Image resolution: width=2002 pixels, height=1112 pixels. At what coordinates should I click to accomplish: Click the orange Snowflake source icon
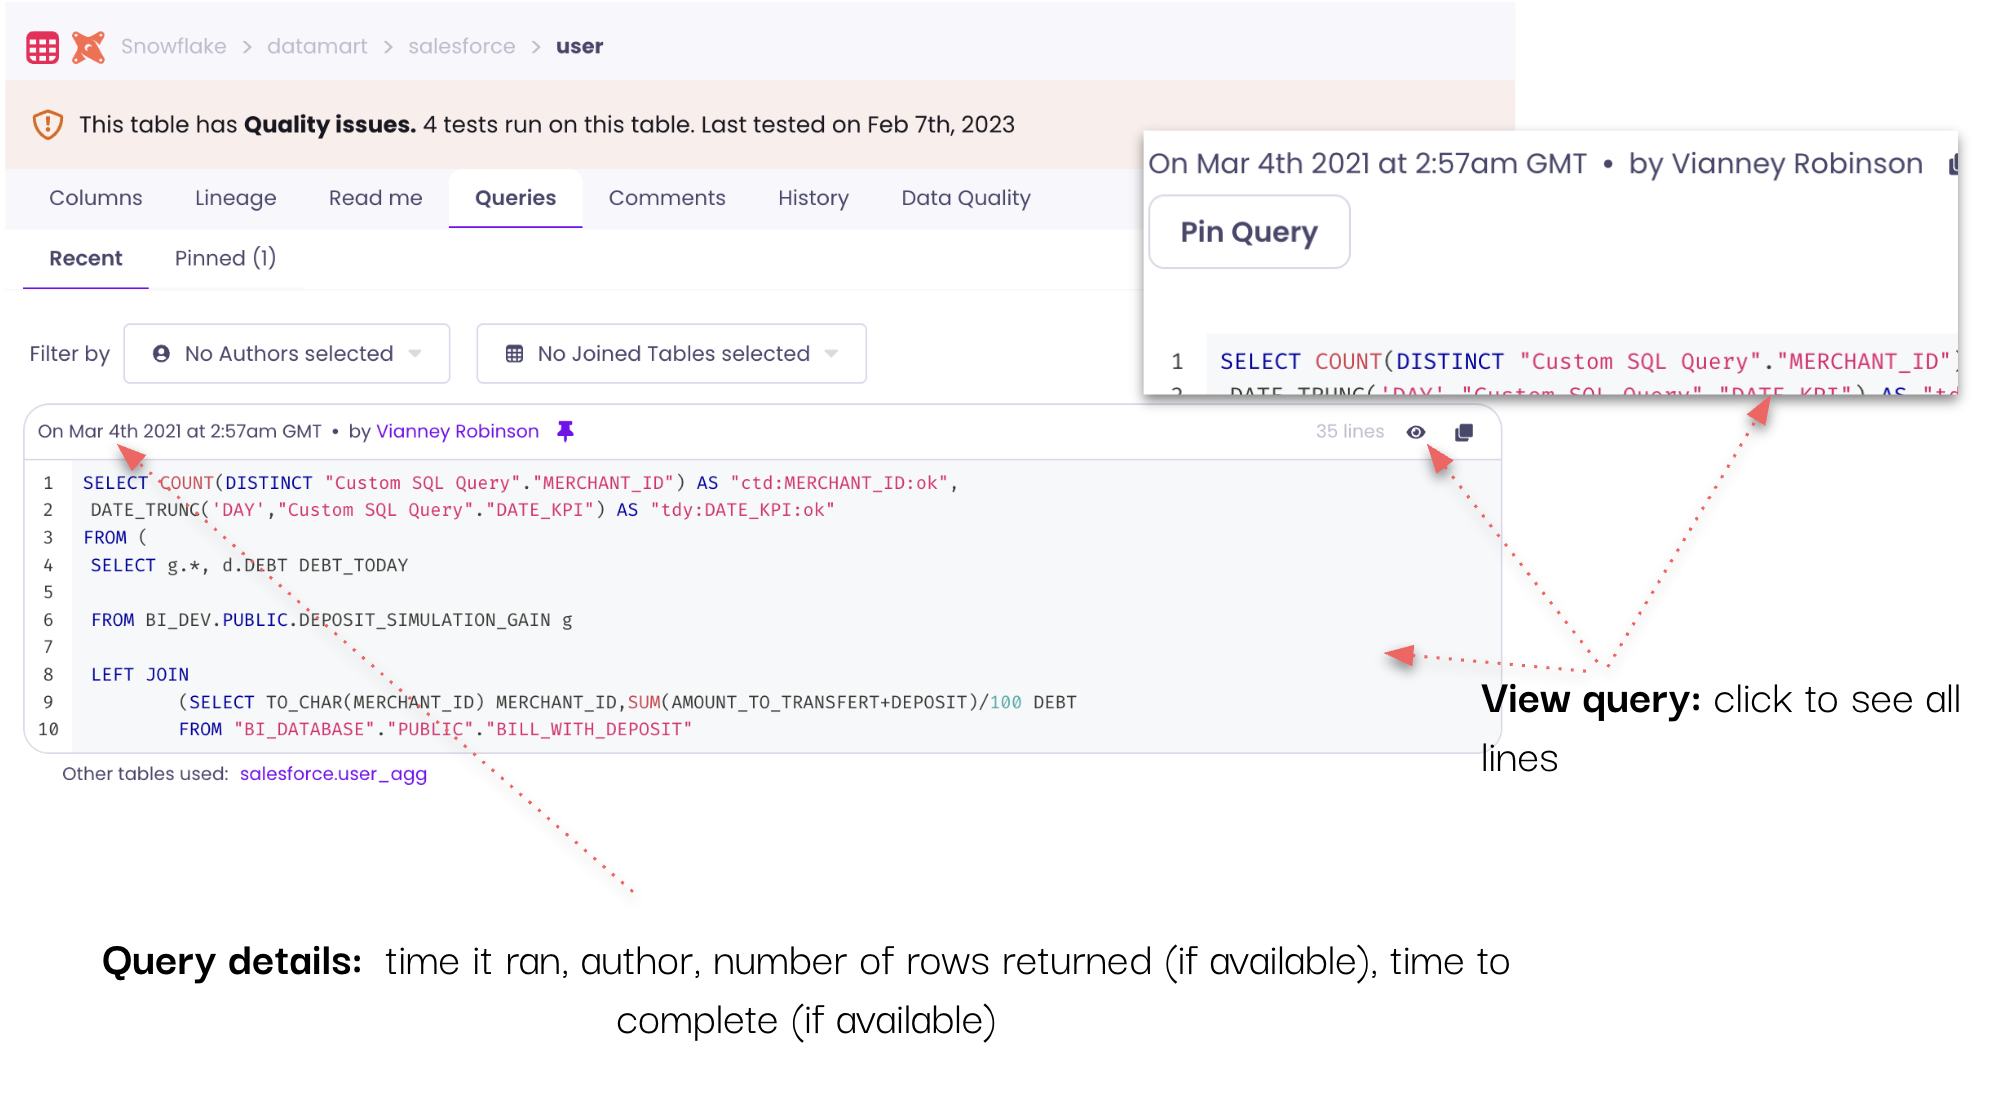pos(88,47)
